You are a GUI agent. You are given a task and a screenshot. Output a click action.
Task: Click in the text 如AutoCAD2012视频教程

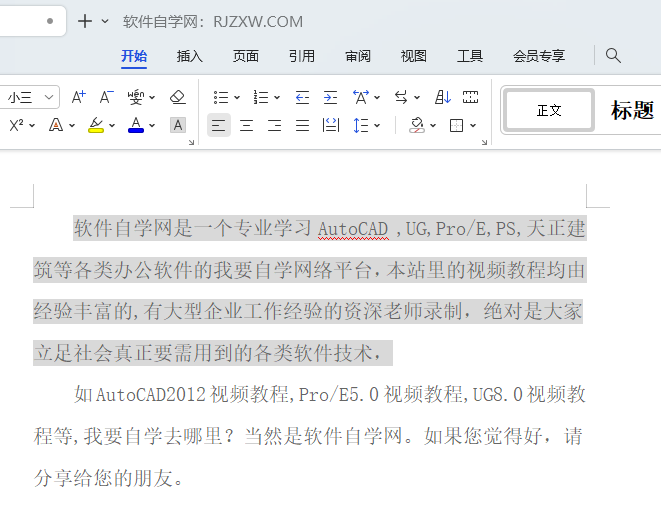coord(183,395)
